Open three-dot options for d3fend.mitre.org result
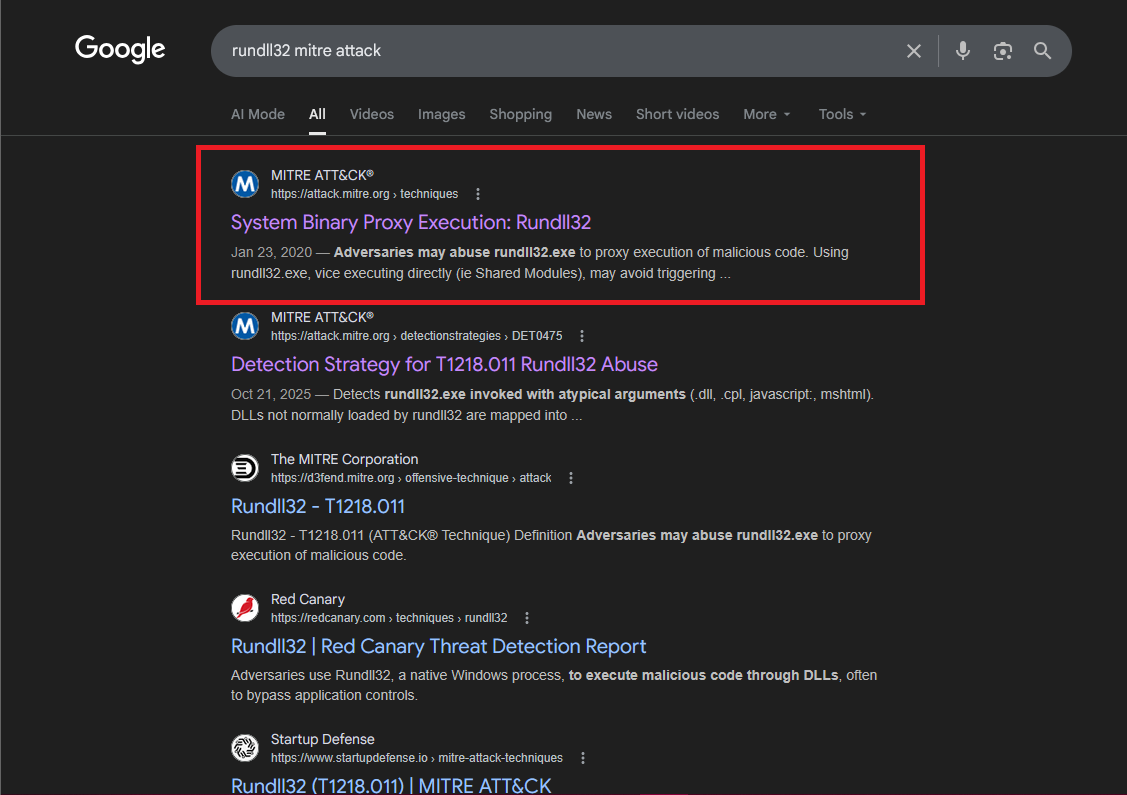Image resolution: width=1127 pixels, height=795 pixels. (571, 478)
